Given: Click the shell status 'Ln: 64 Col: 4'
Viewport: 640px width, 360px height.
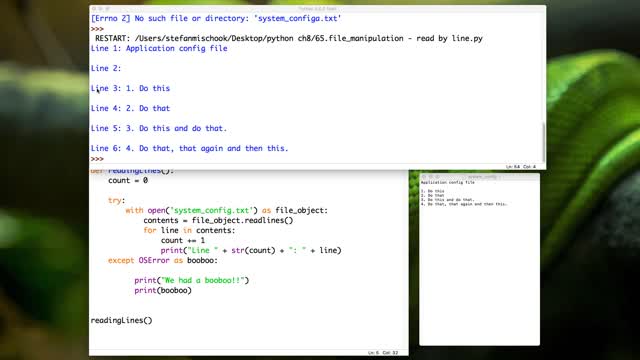Looking at the screenshot, I should pos(520,167).
